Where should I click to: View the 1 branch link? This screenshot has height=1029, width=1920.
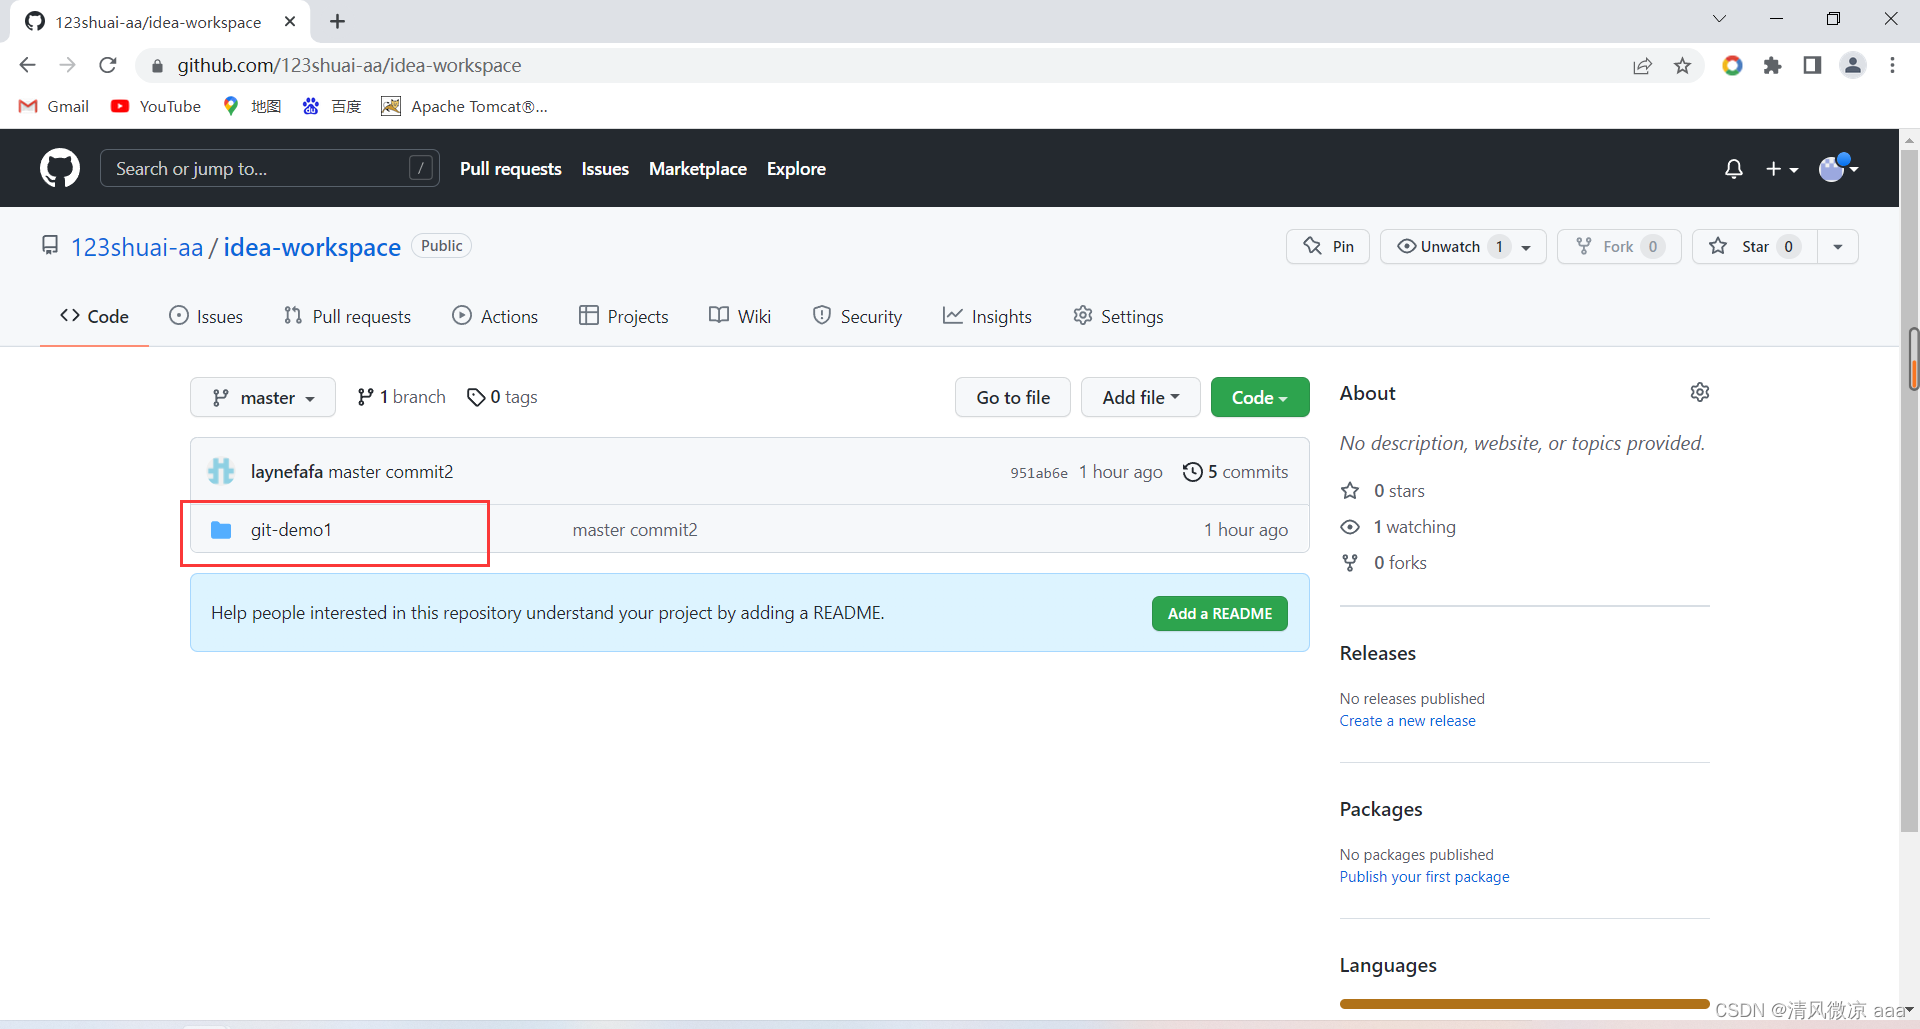point(401,397)
